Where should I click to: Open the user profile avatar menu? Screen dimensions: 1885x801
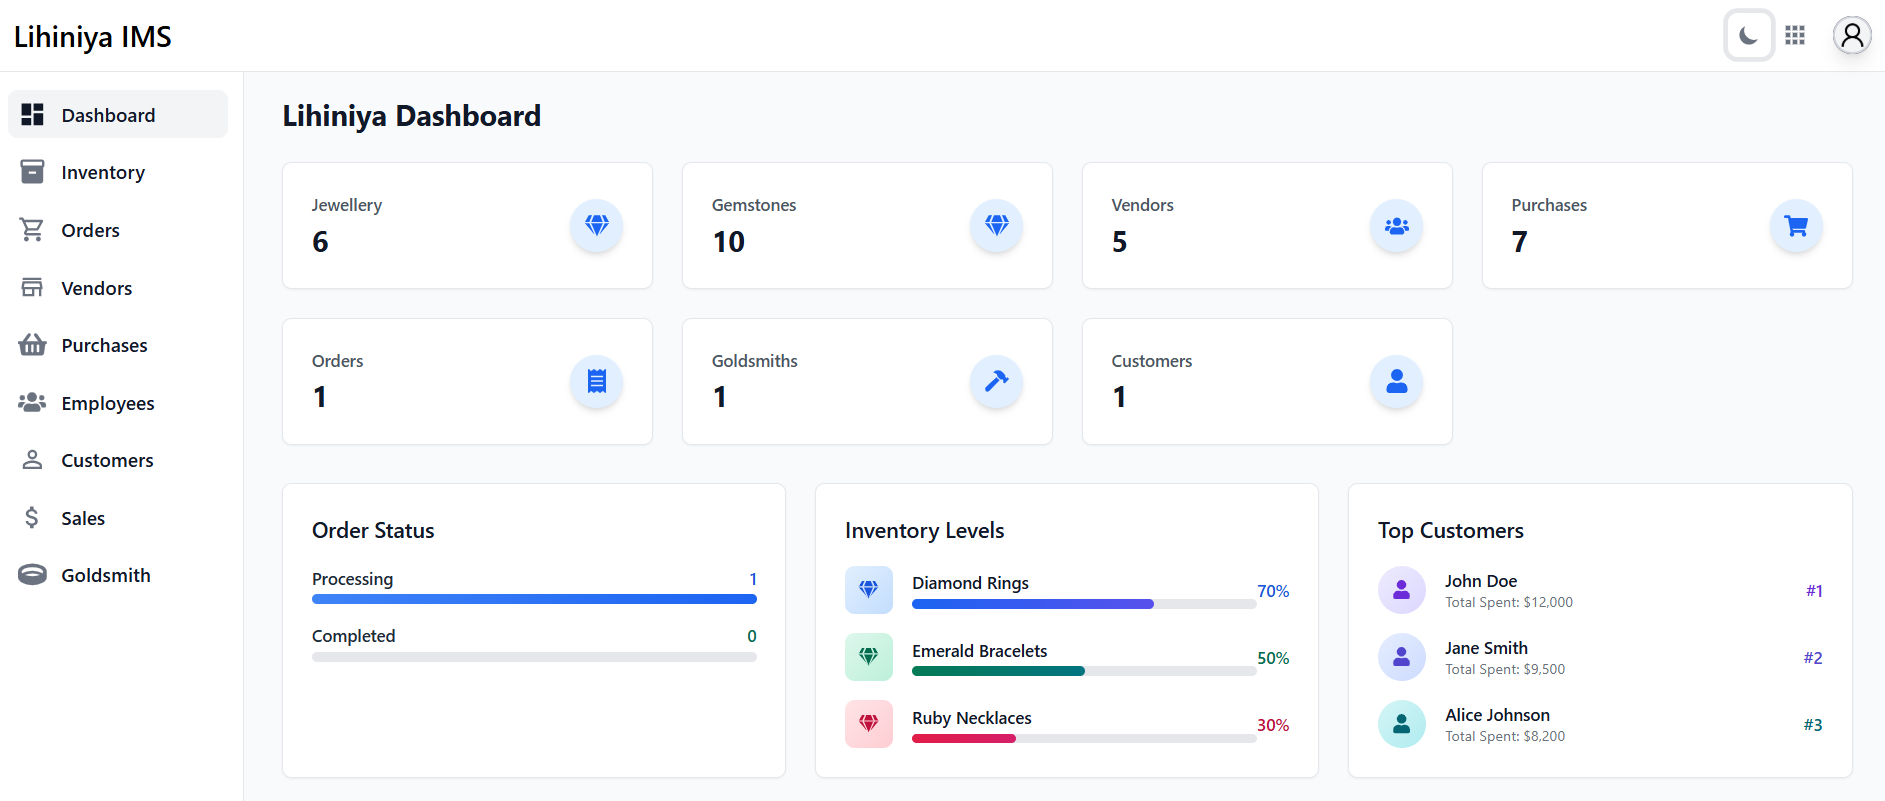click(1852, 36)
